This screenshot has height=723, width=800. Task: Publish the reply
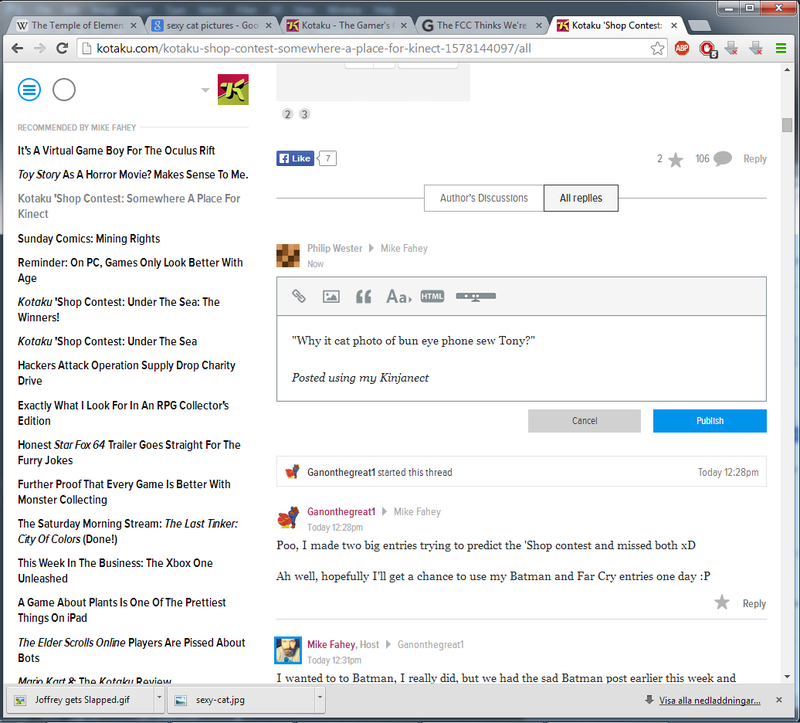tap(710, 421)
